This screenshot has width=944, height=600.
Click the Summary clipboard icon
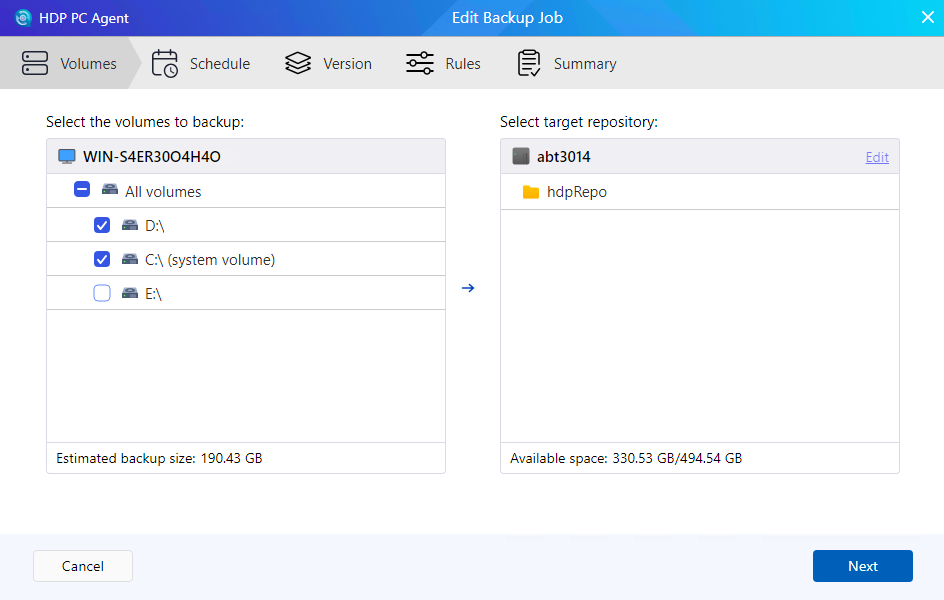[x=529, y=64]
